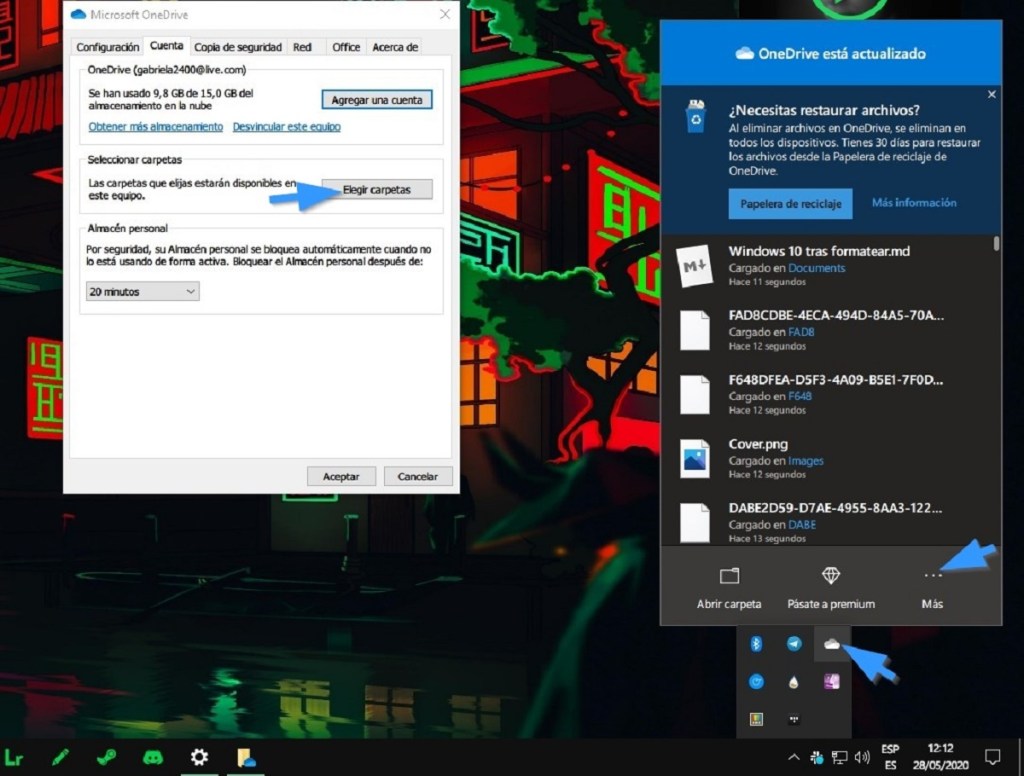Open the Más three-dots menu

pos(932,577)
